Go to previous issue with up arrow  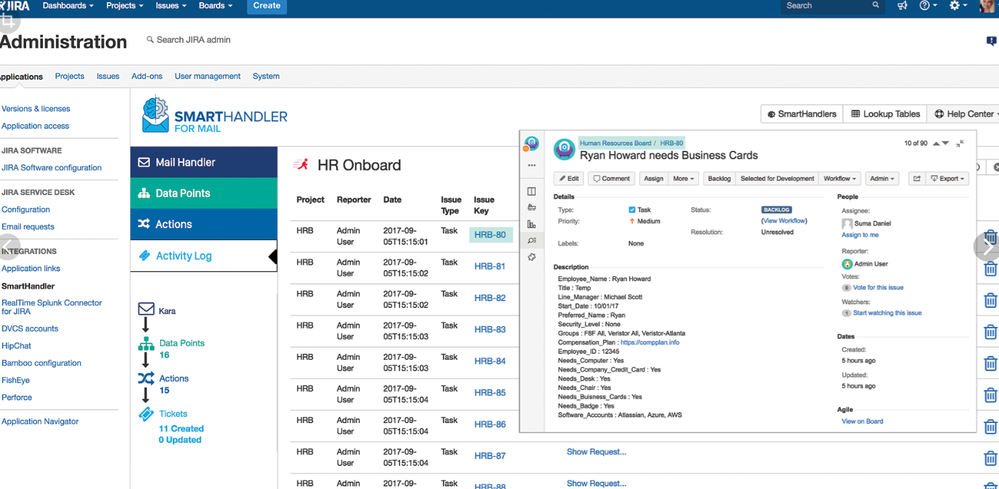click(935, 143)
